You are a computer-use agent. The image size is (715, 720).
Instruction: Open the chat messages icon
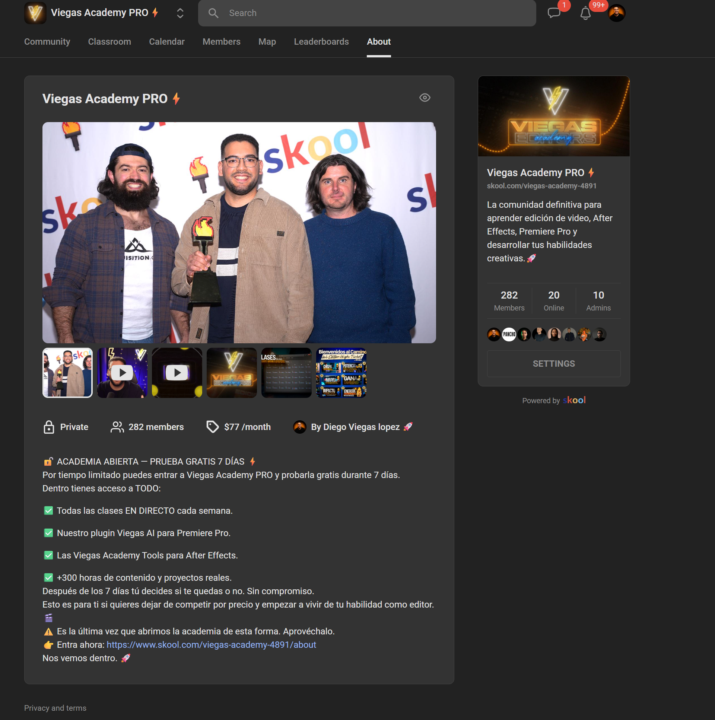pyautogui.click(x=554, y=13)
